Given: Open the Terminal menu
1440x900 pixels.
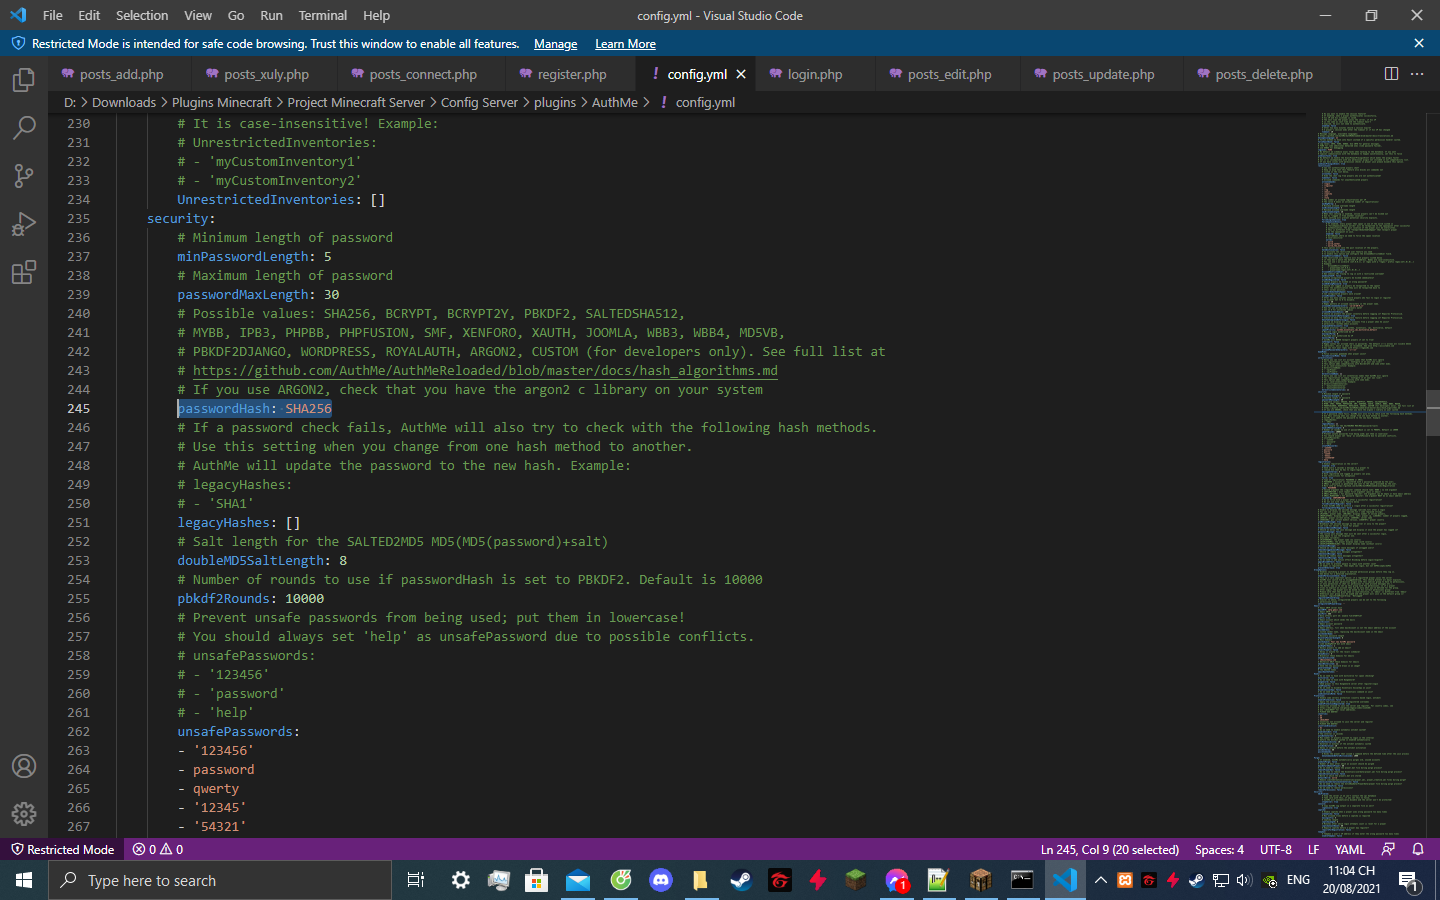Looking at the screenshot, I should pyautogui.click(x=322, y=15).
